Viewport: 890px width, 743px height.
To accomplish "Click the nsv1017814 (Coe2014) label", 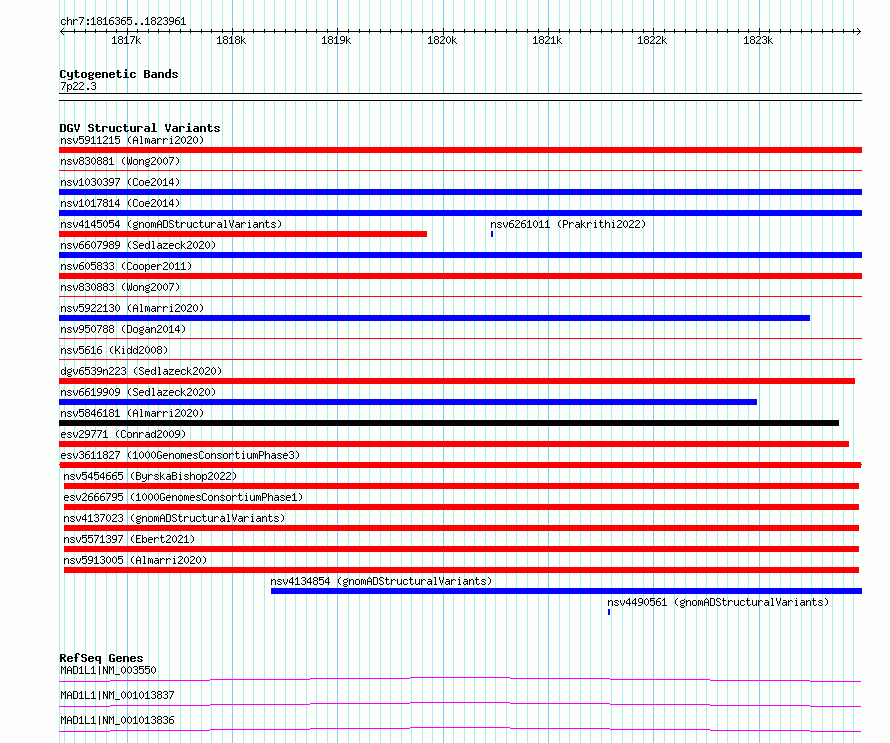I will [x=120, y=203].
